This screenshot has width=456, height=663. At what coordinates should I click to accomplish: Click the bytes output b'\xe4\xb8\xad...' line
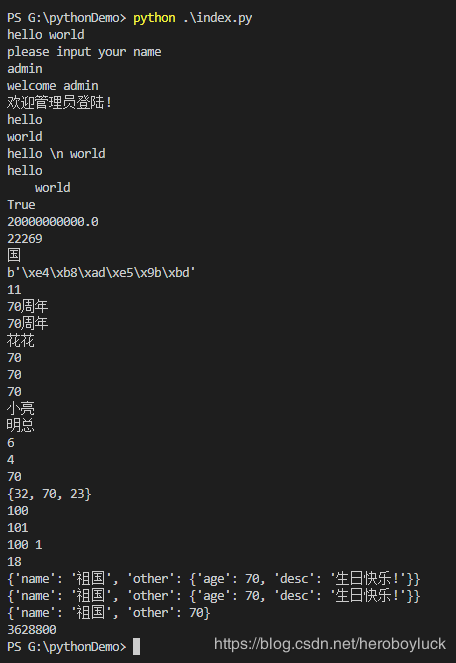pyautogui.click(x=101, y=273)
